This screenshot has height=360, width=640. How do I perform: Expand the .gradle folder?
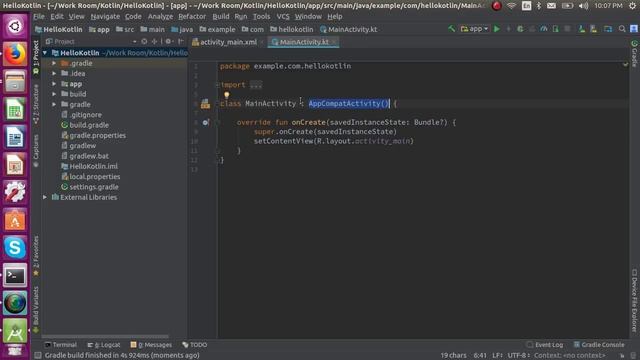tap(54, 63)
